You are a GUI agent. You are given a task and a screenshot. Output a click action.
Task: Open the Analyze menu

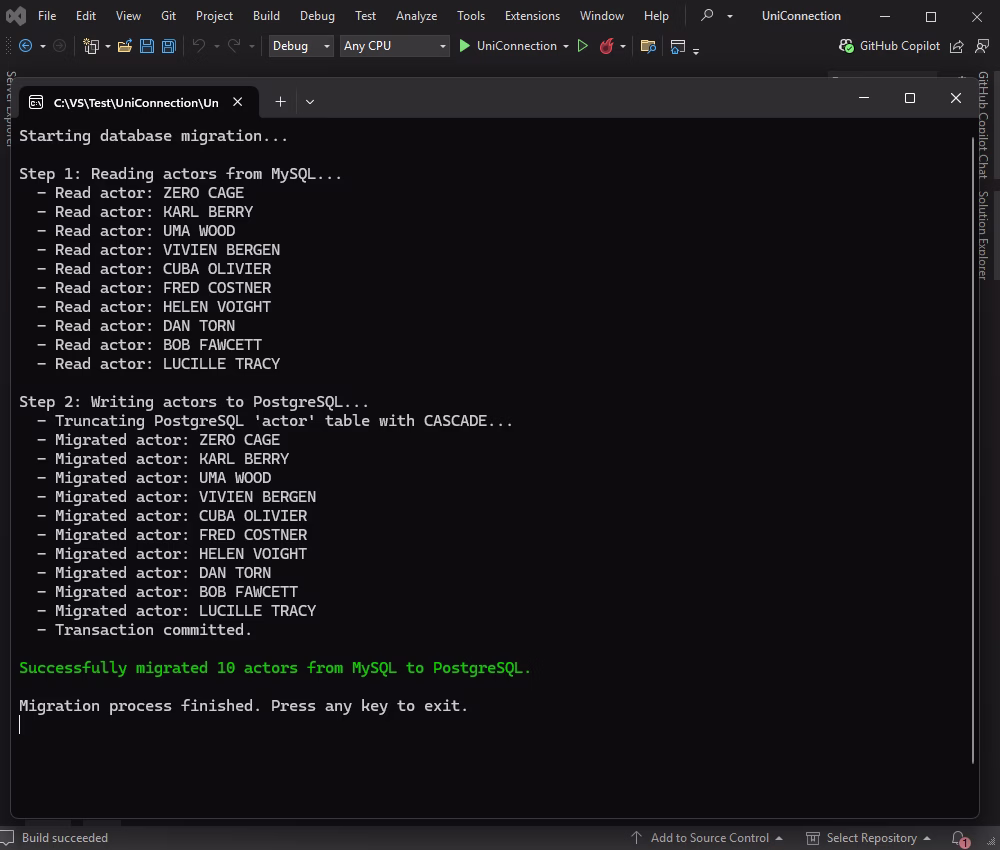coord(416,16)
